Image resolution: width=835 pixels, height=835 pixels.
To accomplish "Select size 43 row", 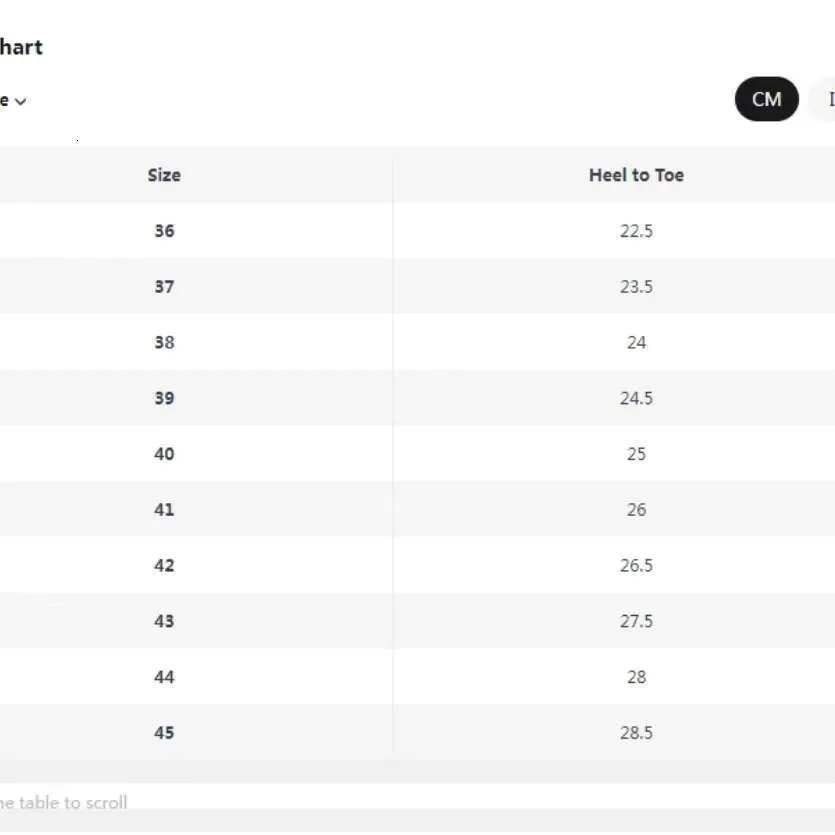I will pos(418,621).
